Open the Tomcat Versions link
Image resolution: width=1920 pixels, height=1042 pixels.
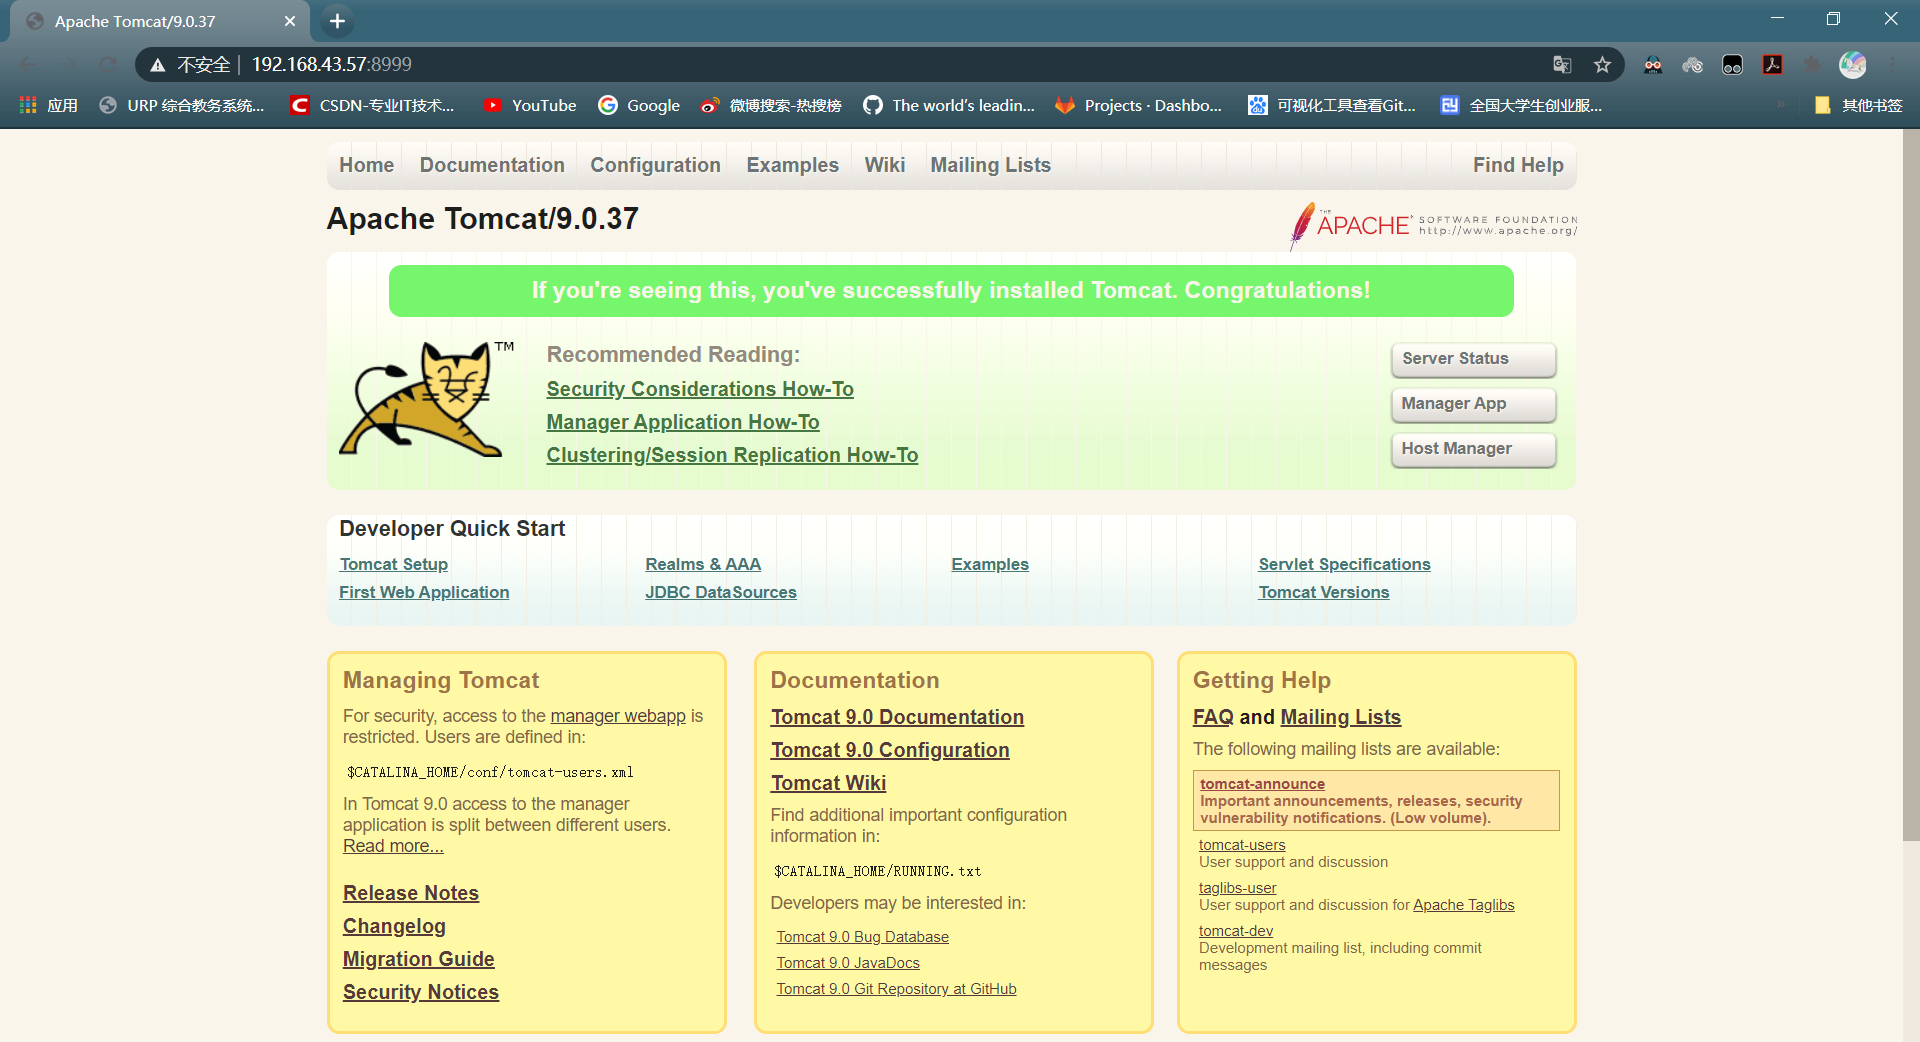tap(1324, 592)
